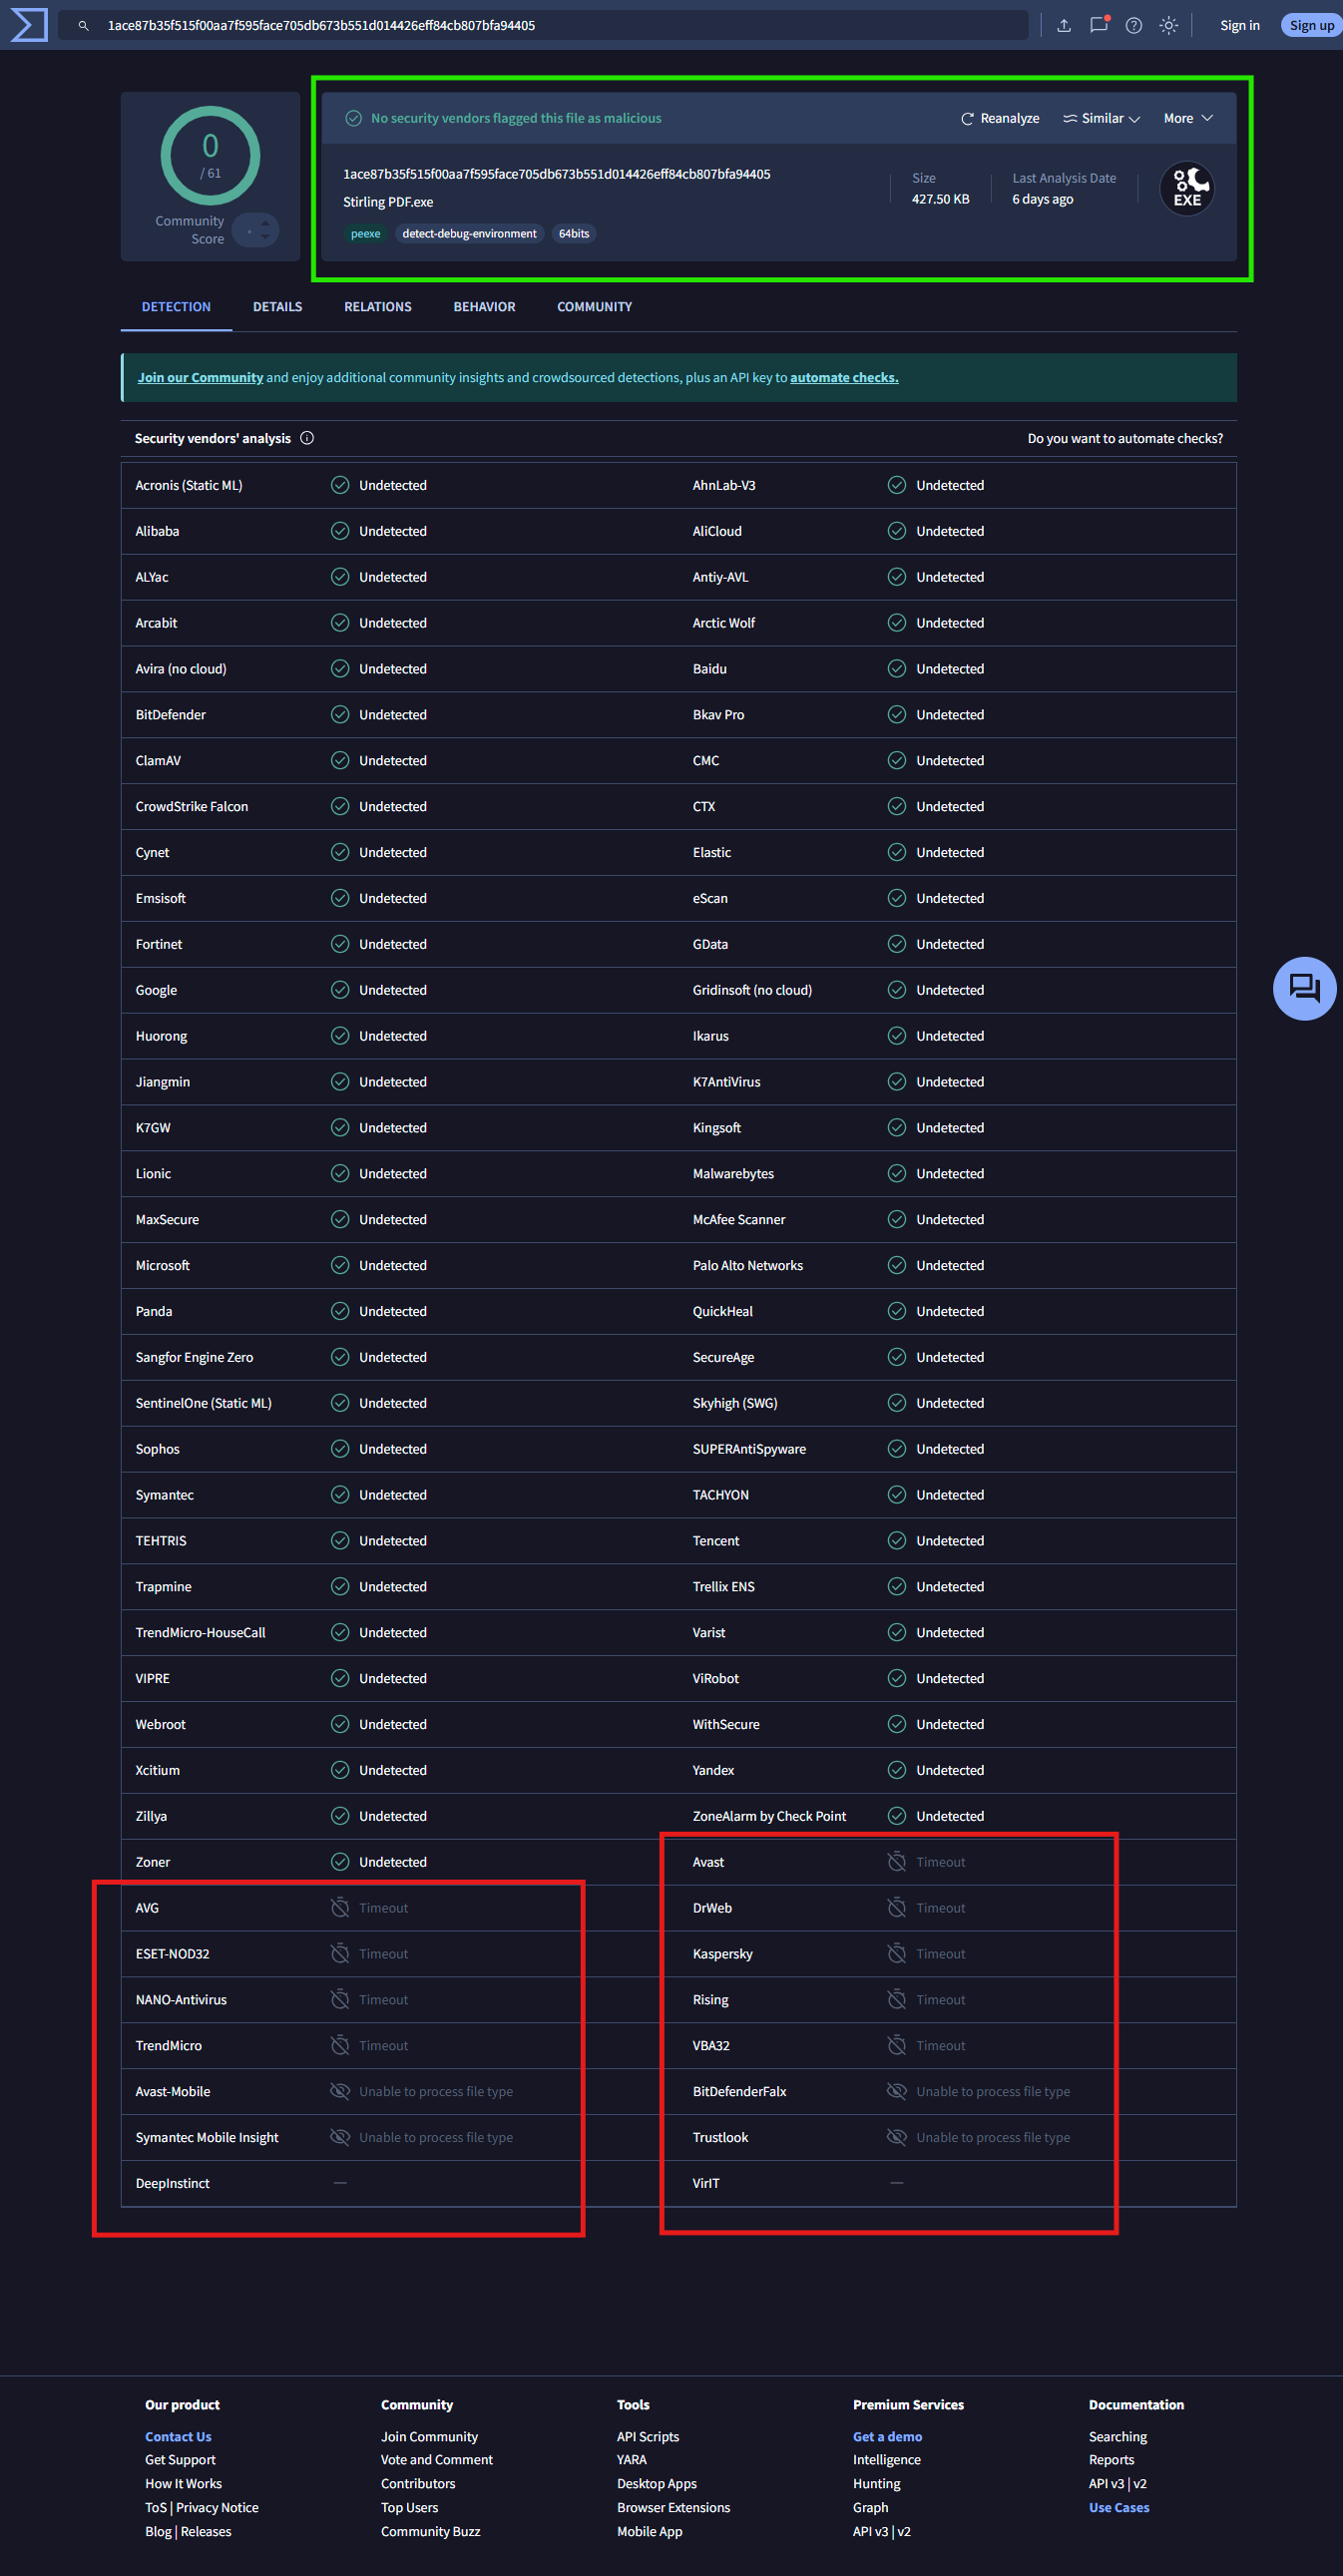Viewport: 1343px width, 2576px height.
Task: Open footer How It Works link
Action: coord(183,2484)
